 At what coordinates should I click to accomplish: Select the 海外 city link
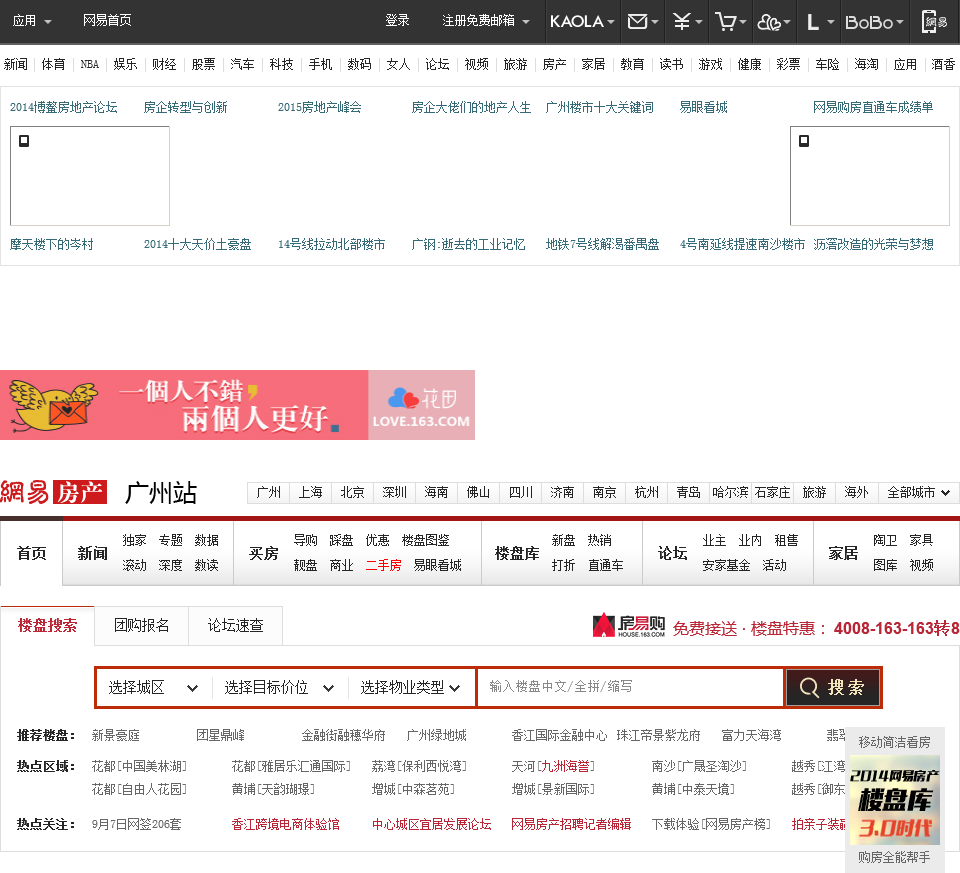click(856, 492)
